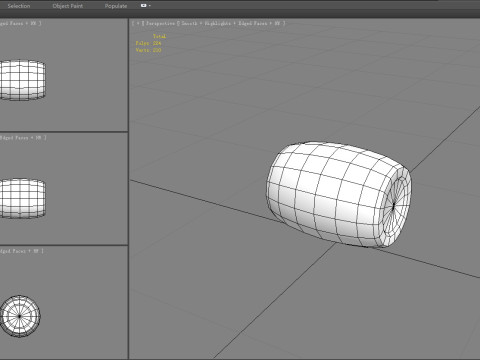Click the Polys count statistic
Image resolution: width=480 pixels, height=360 pixels.
coord(148,43)
